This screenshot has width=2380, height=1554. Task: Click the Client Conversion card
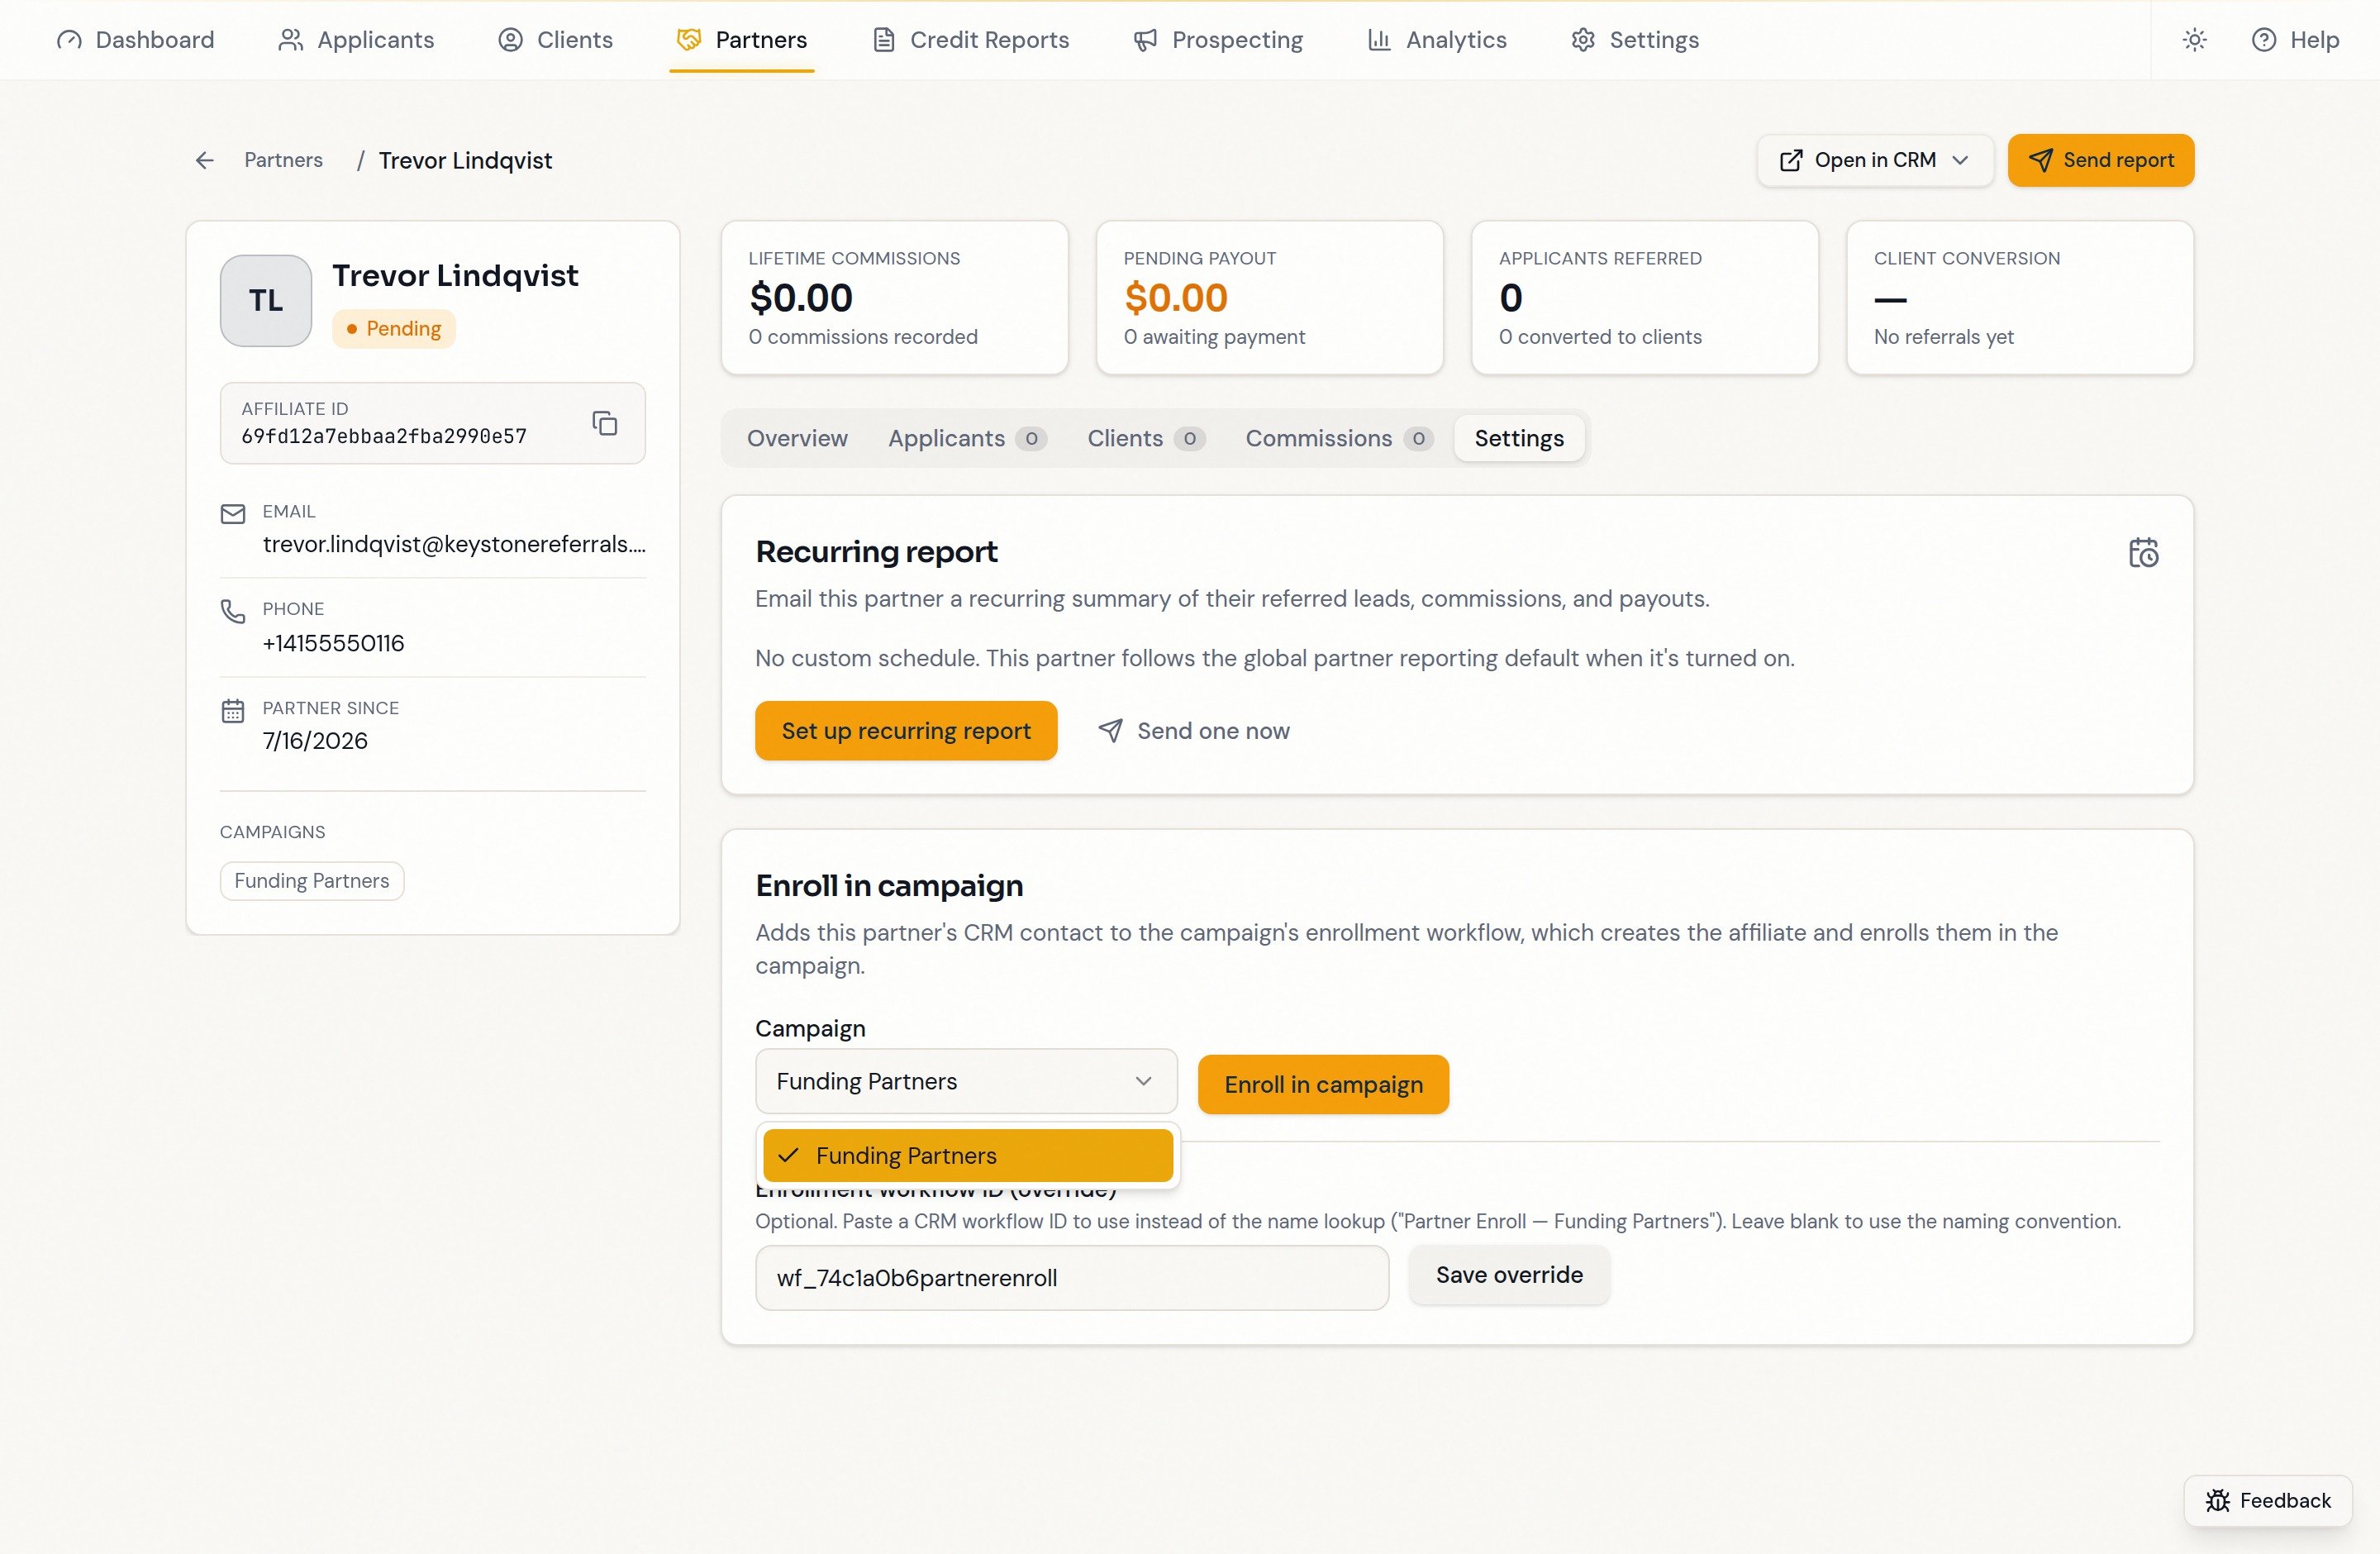(2019, 298)
